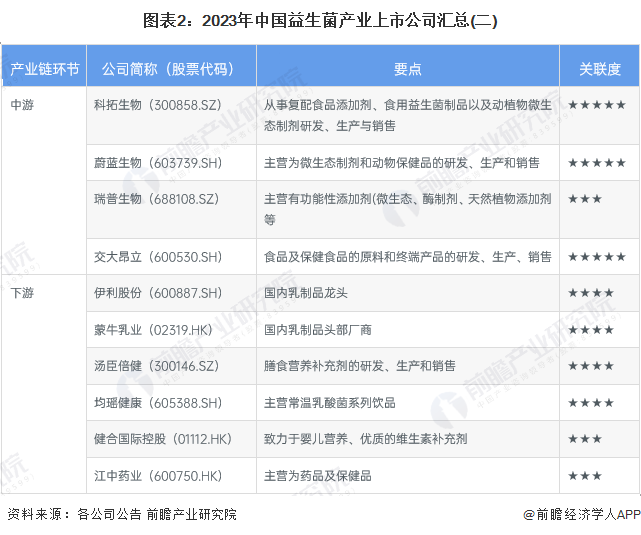Select the 主营常温乳酸菌系列饮品 description
Image resolution: width=641 pixels, height=535 pixels.
coord(330,403)
